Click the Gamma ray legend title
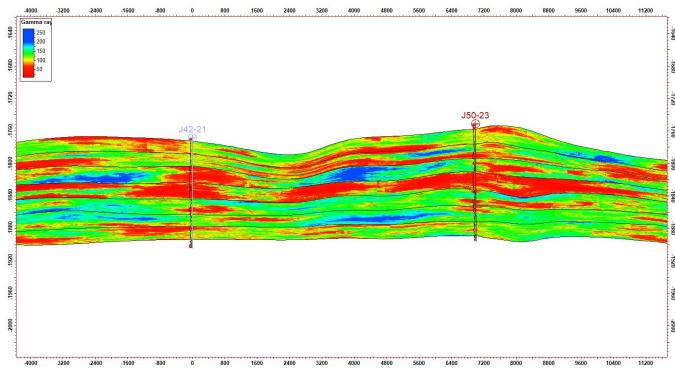This screenshot has height=369, width=675. coord(36,22)
